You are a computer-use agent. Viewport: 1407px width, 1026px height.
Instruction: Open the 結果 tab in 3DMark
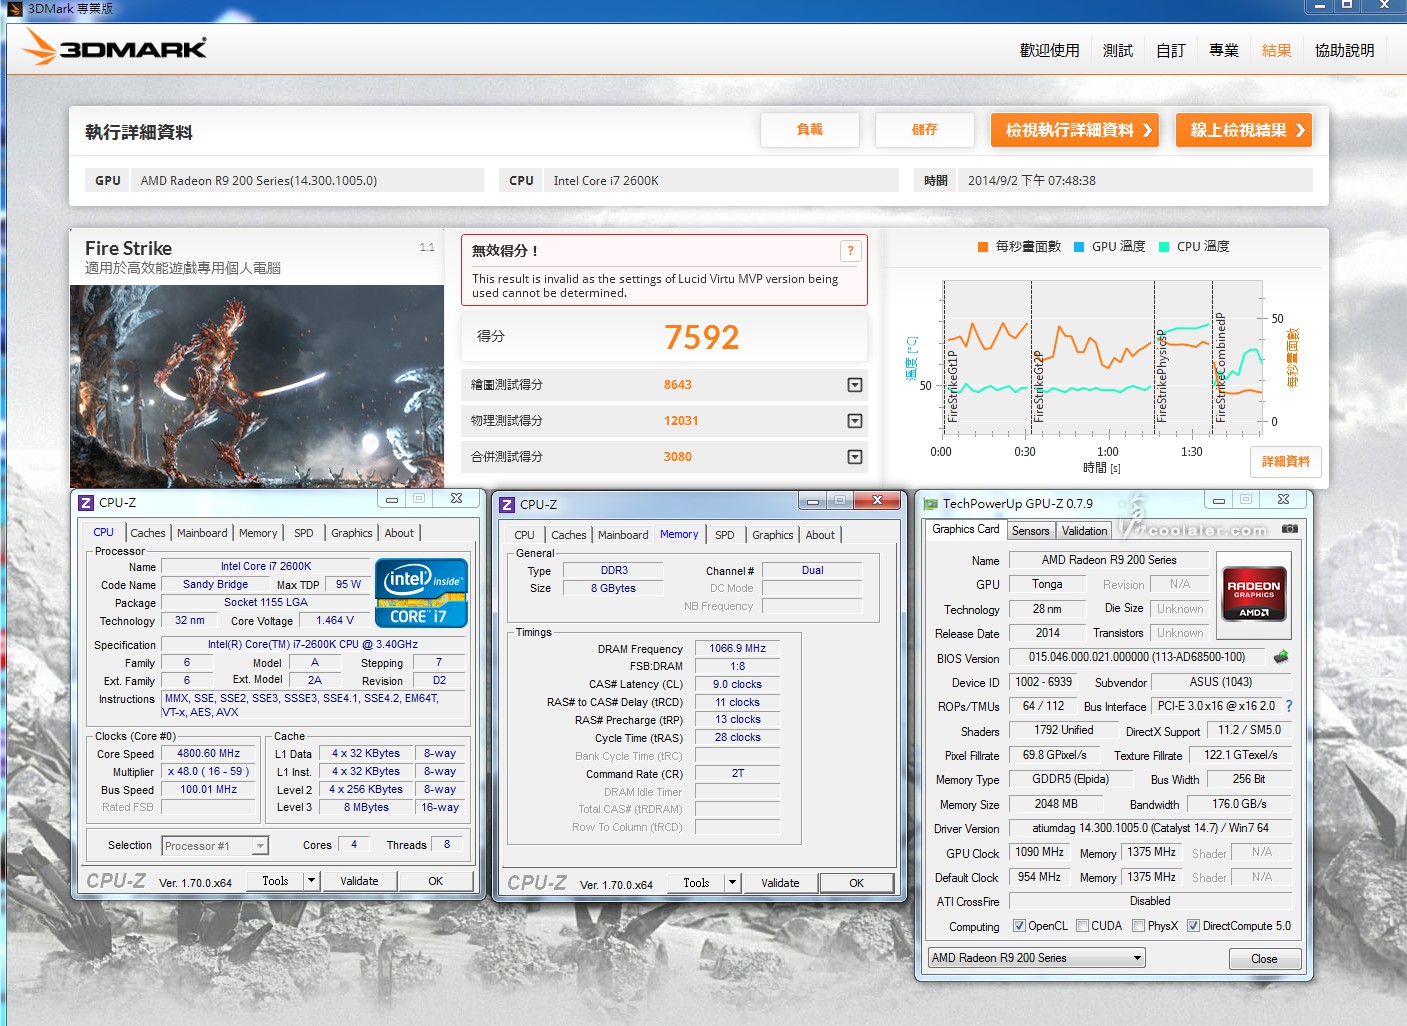tap(1277, 50)
